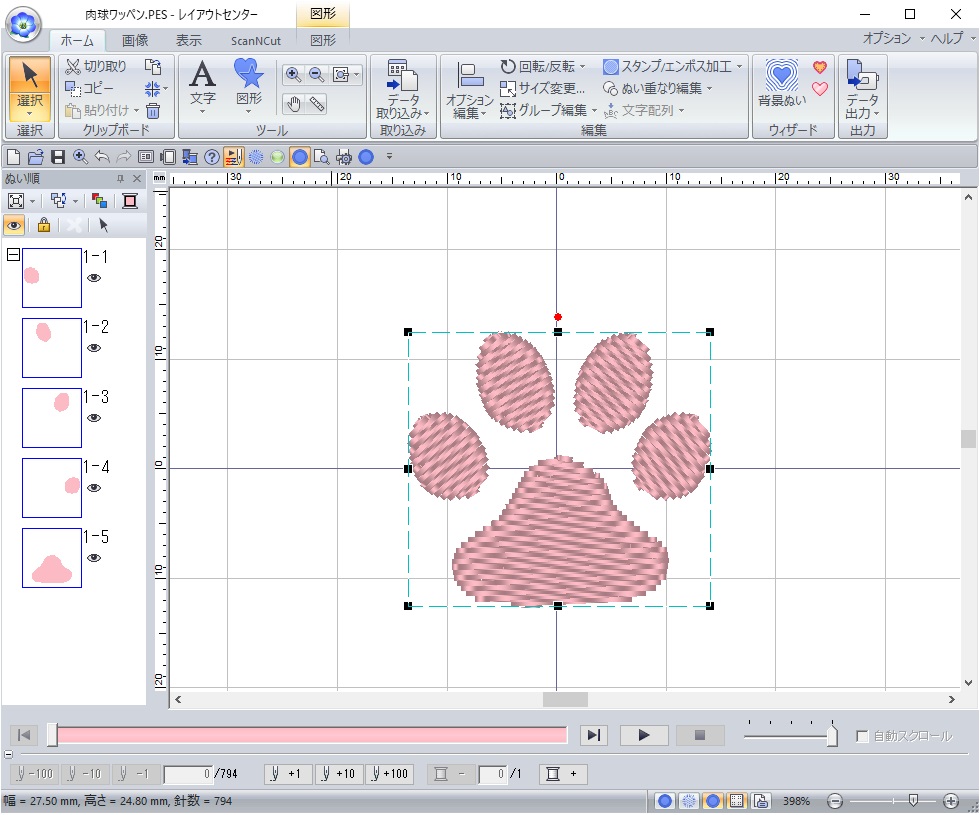Switch to the 画像 ribbon tab

point(135,40)
